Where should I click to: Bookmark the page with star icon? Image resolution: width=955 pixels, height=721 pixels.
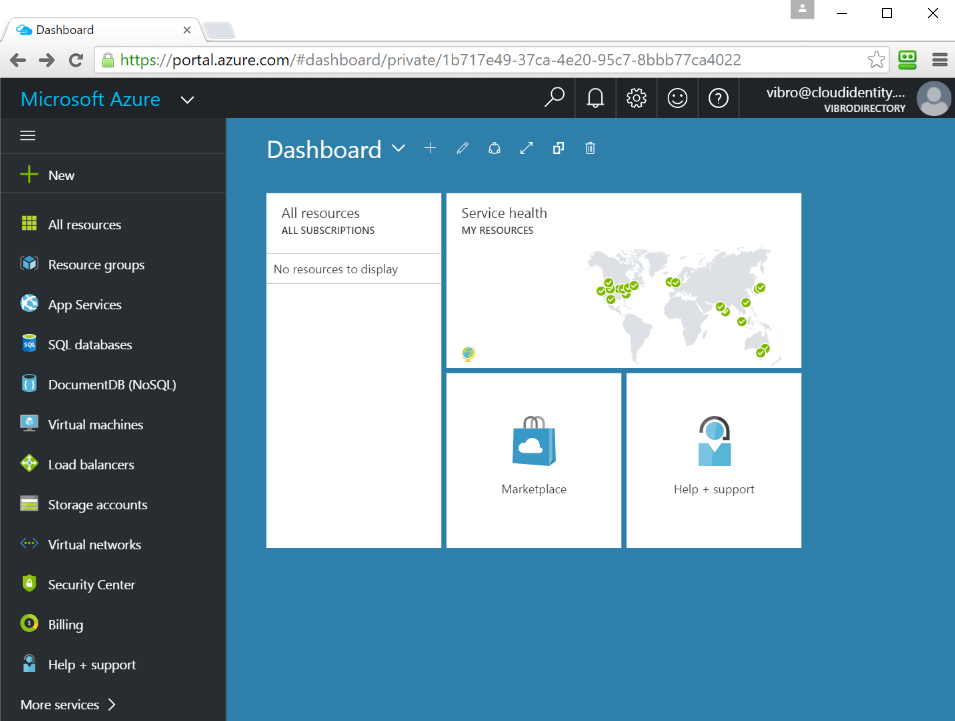tap(876, 60)
